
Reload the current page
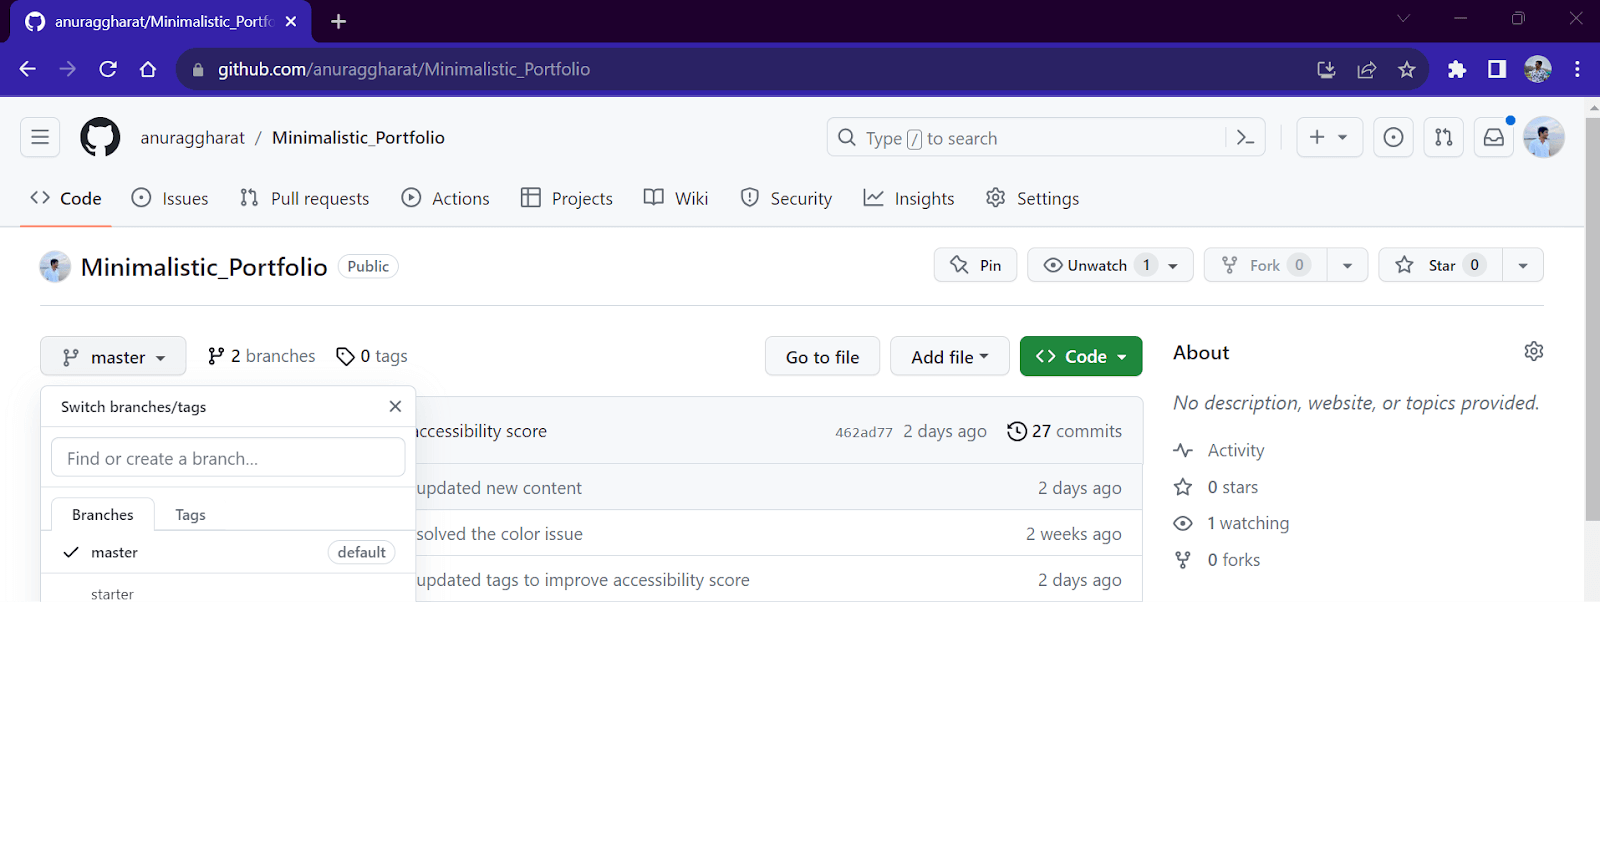(x=108, y=69)
